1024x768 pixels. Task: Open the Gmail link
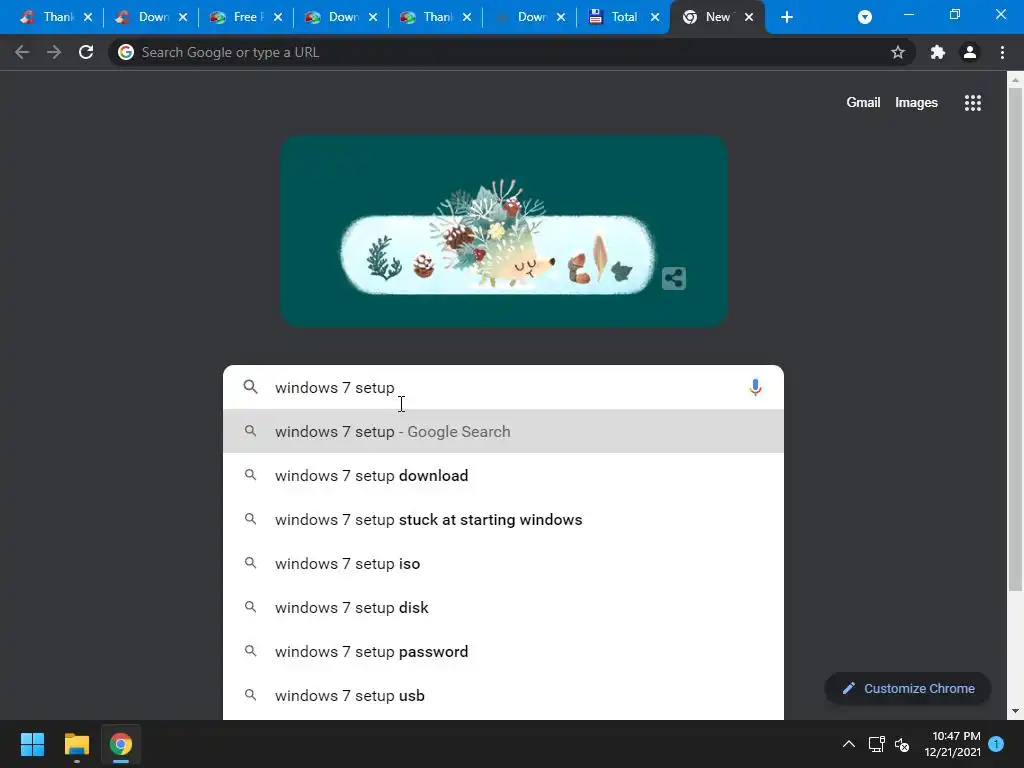(x=863, y=103)
